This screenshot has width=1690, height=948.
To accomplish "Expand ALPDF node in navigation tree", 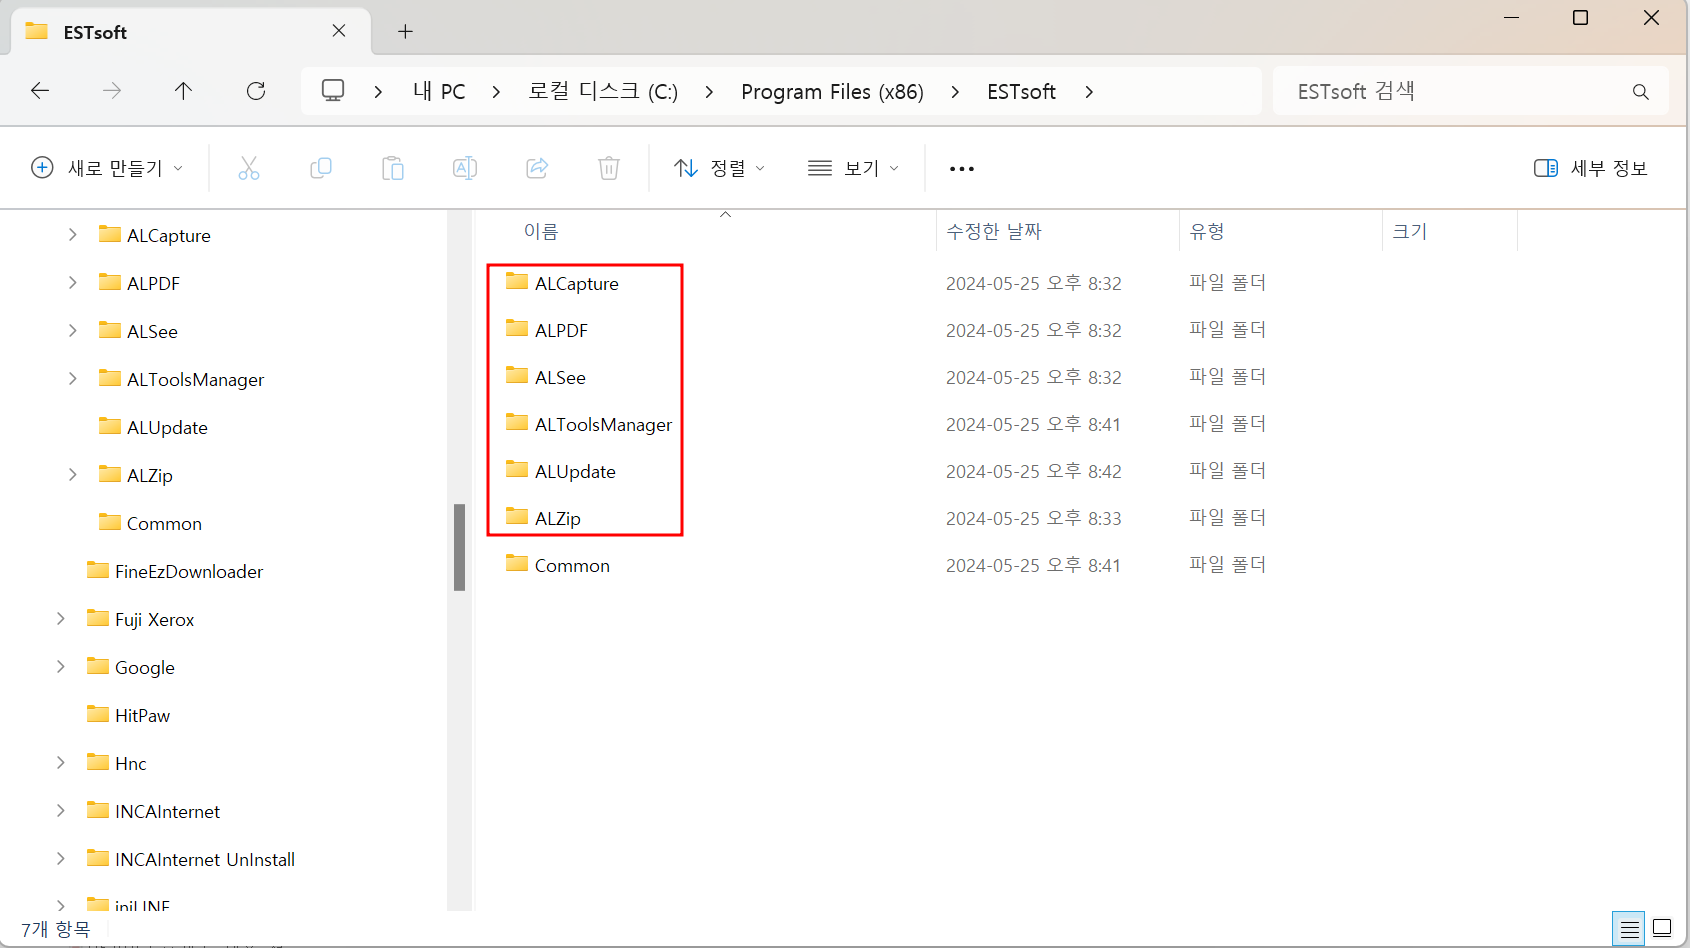I will (72, 283).
